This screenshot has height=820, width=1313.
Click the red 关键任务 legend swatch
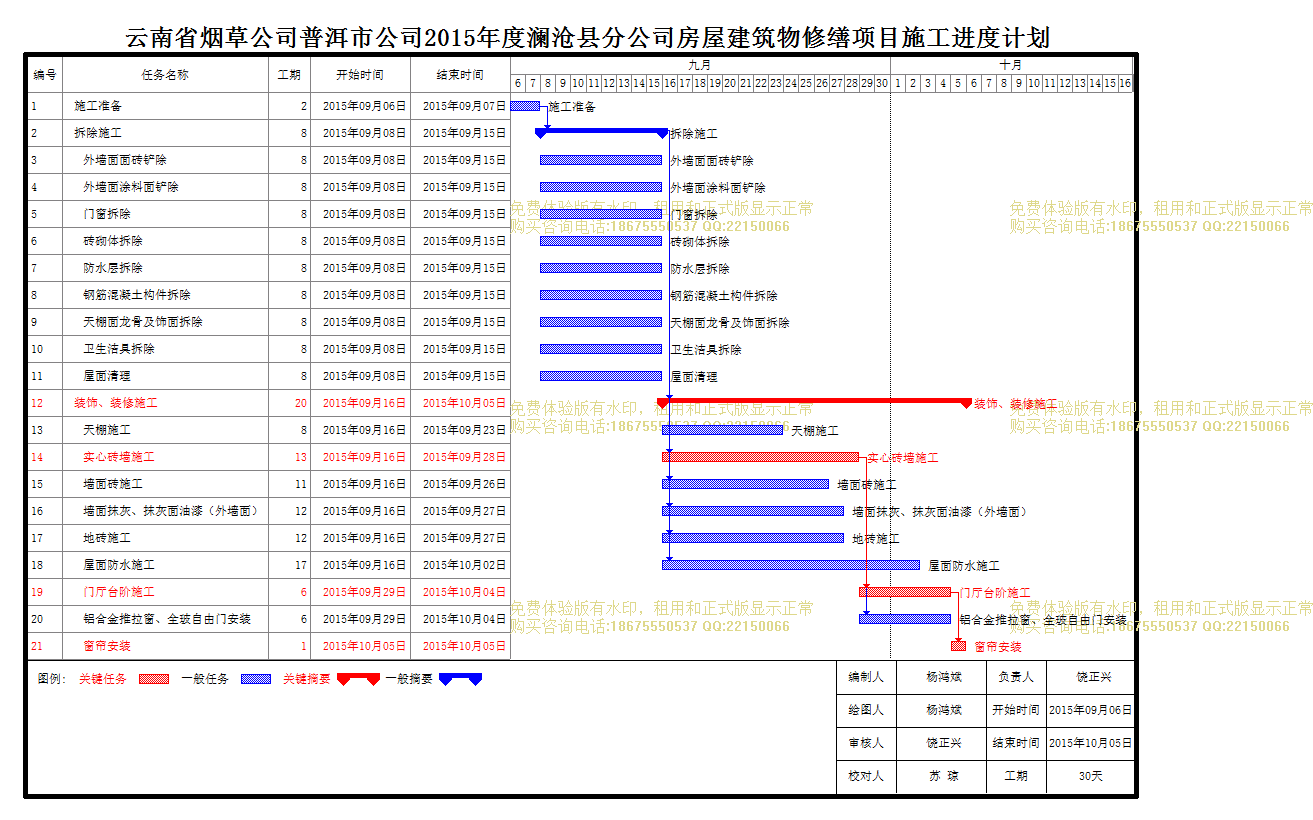153,679
